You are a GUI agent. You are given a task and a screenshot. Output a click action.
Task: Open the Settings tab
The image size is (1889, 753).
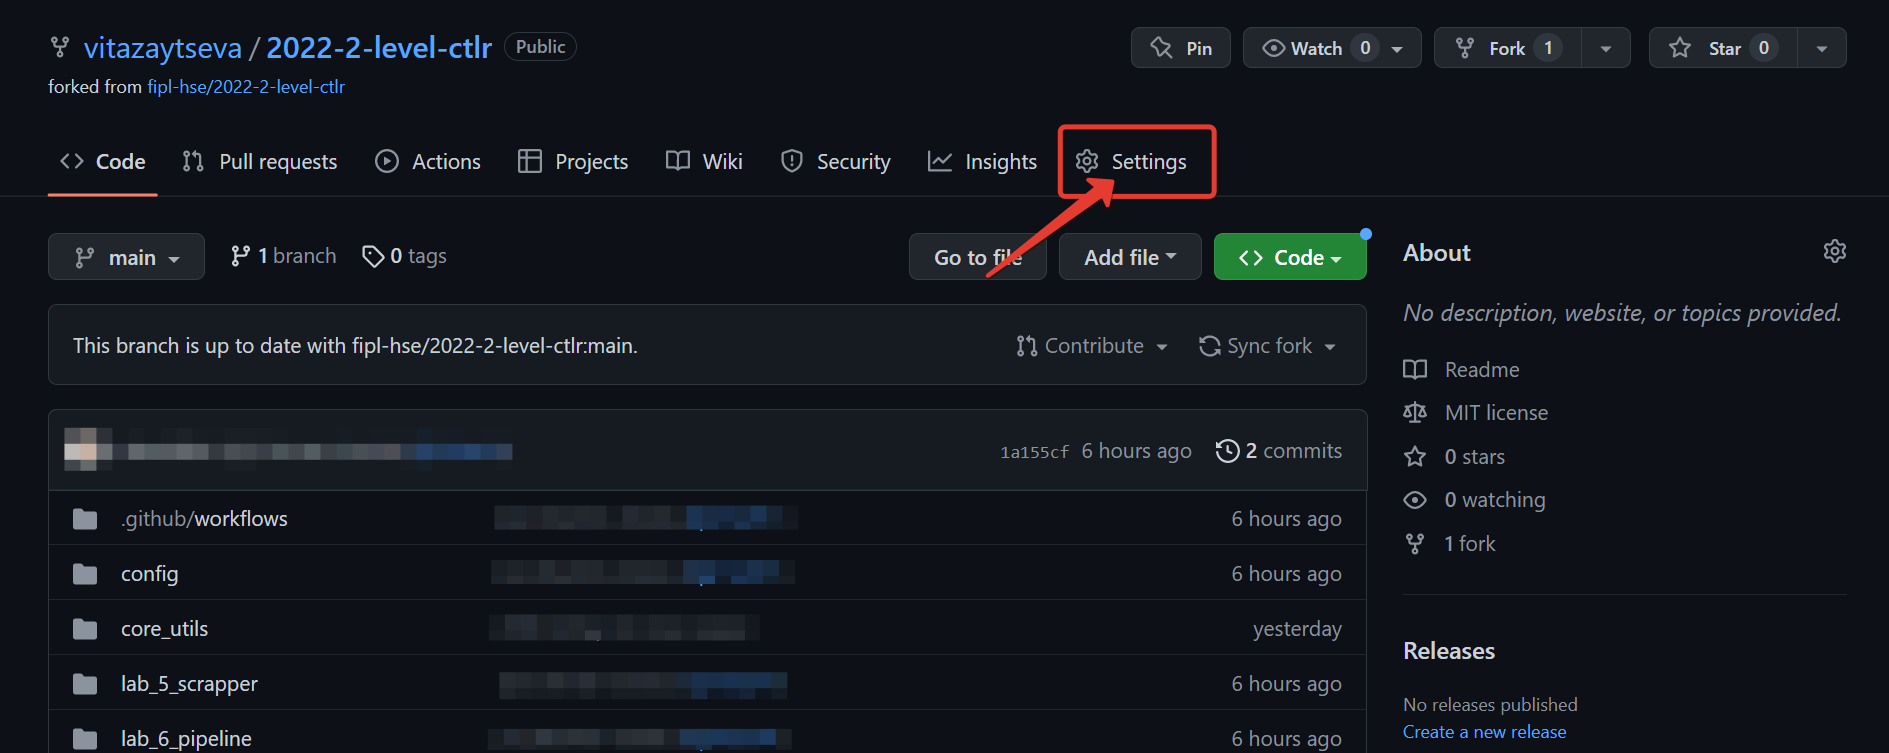point(1131,162)
